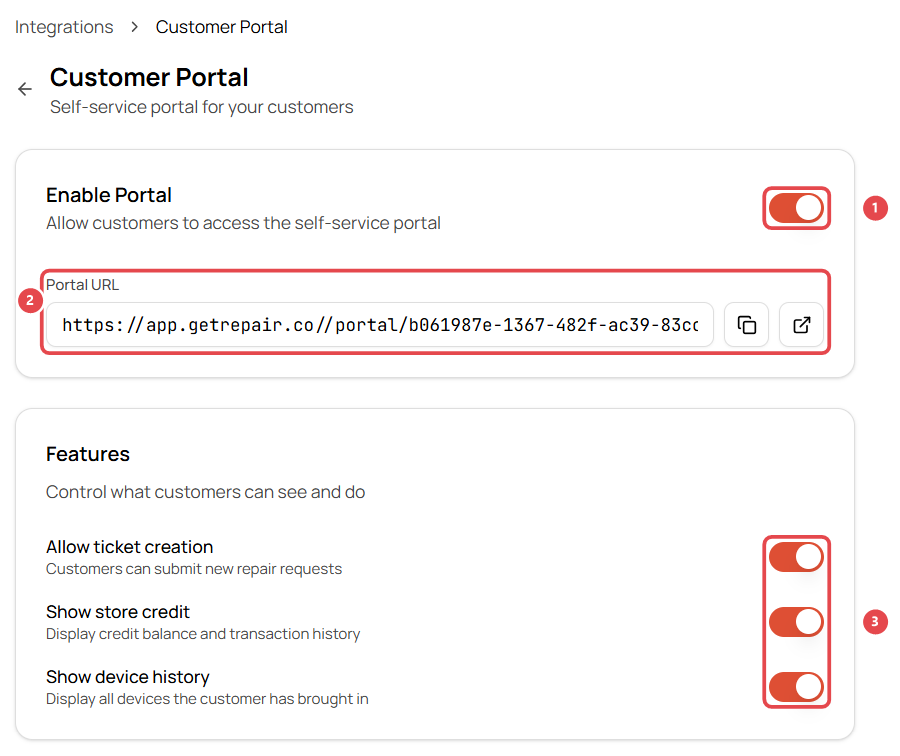Toggle the Enable Portal switch
The image size is (900, 756).
796,208
